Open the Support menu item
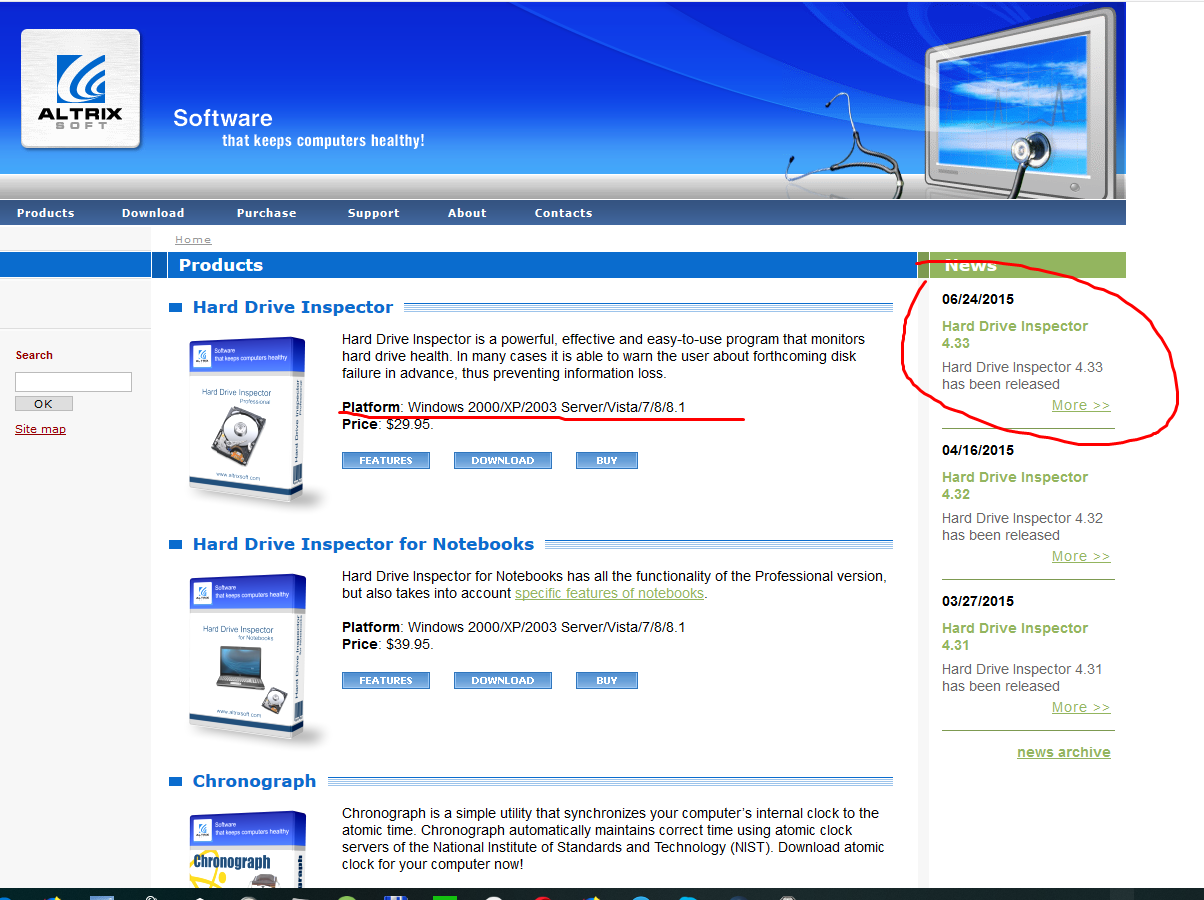This screenshot has height=900, width=1204. pos(373,213)
